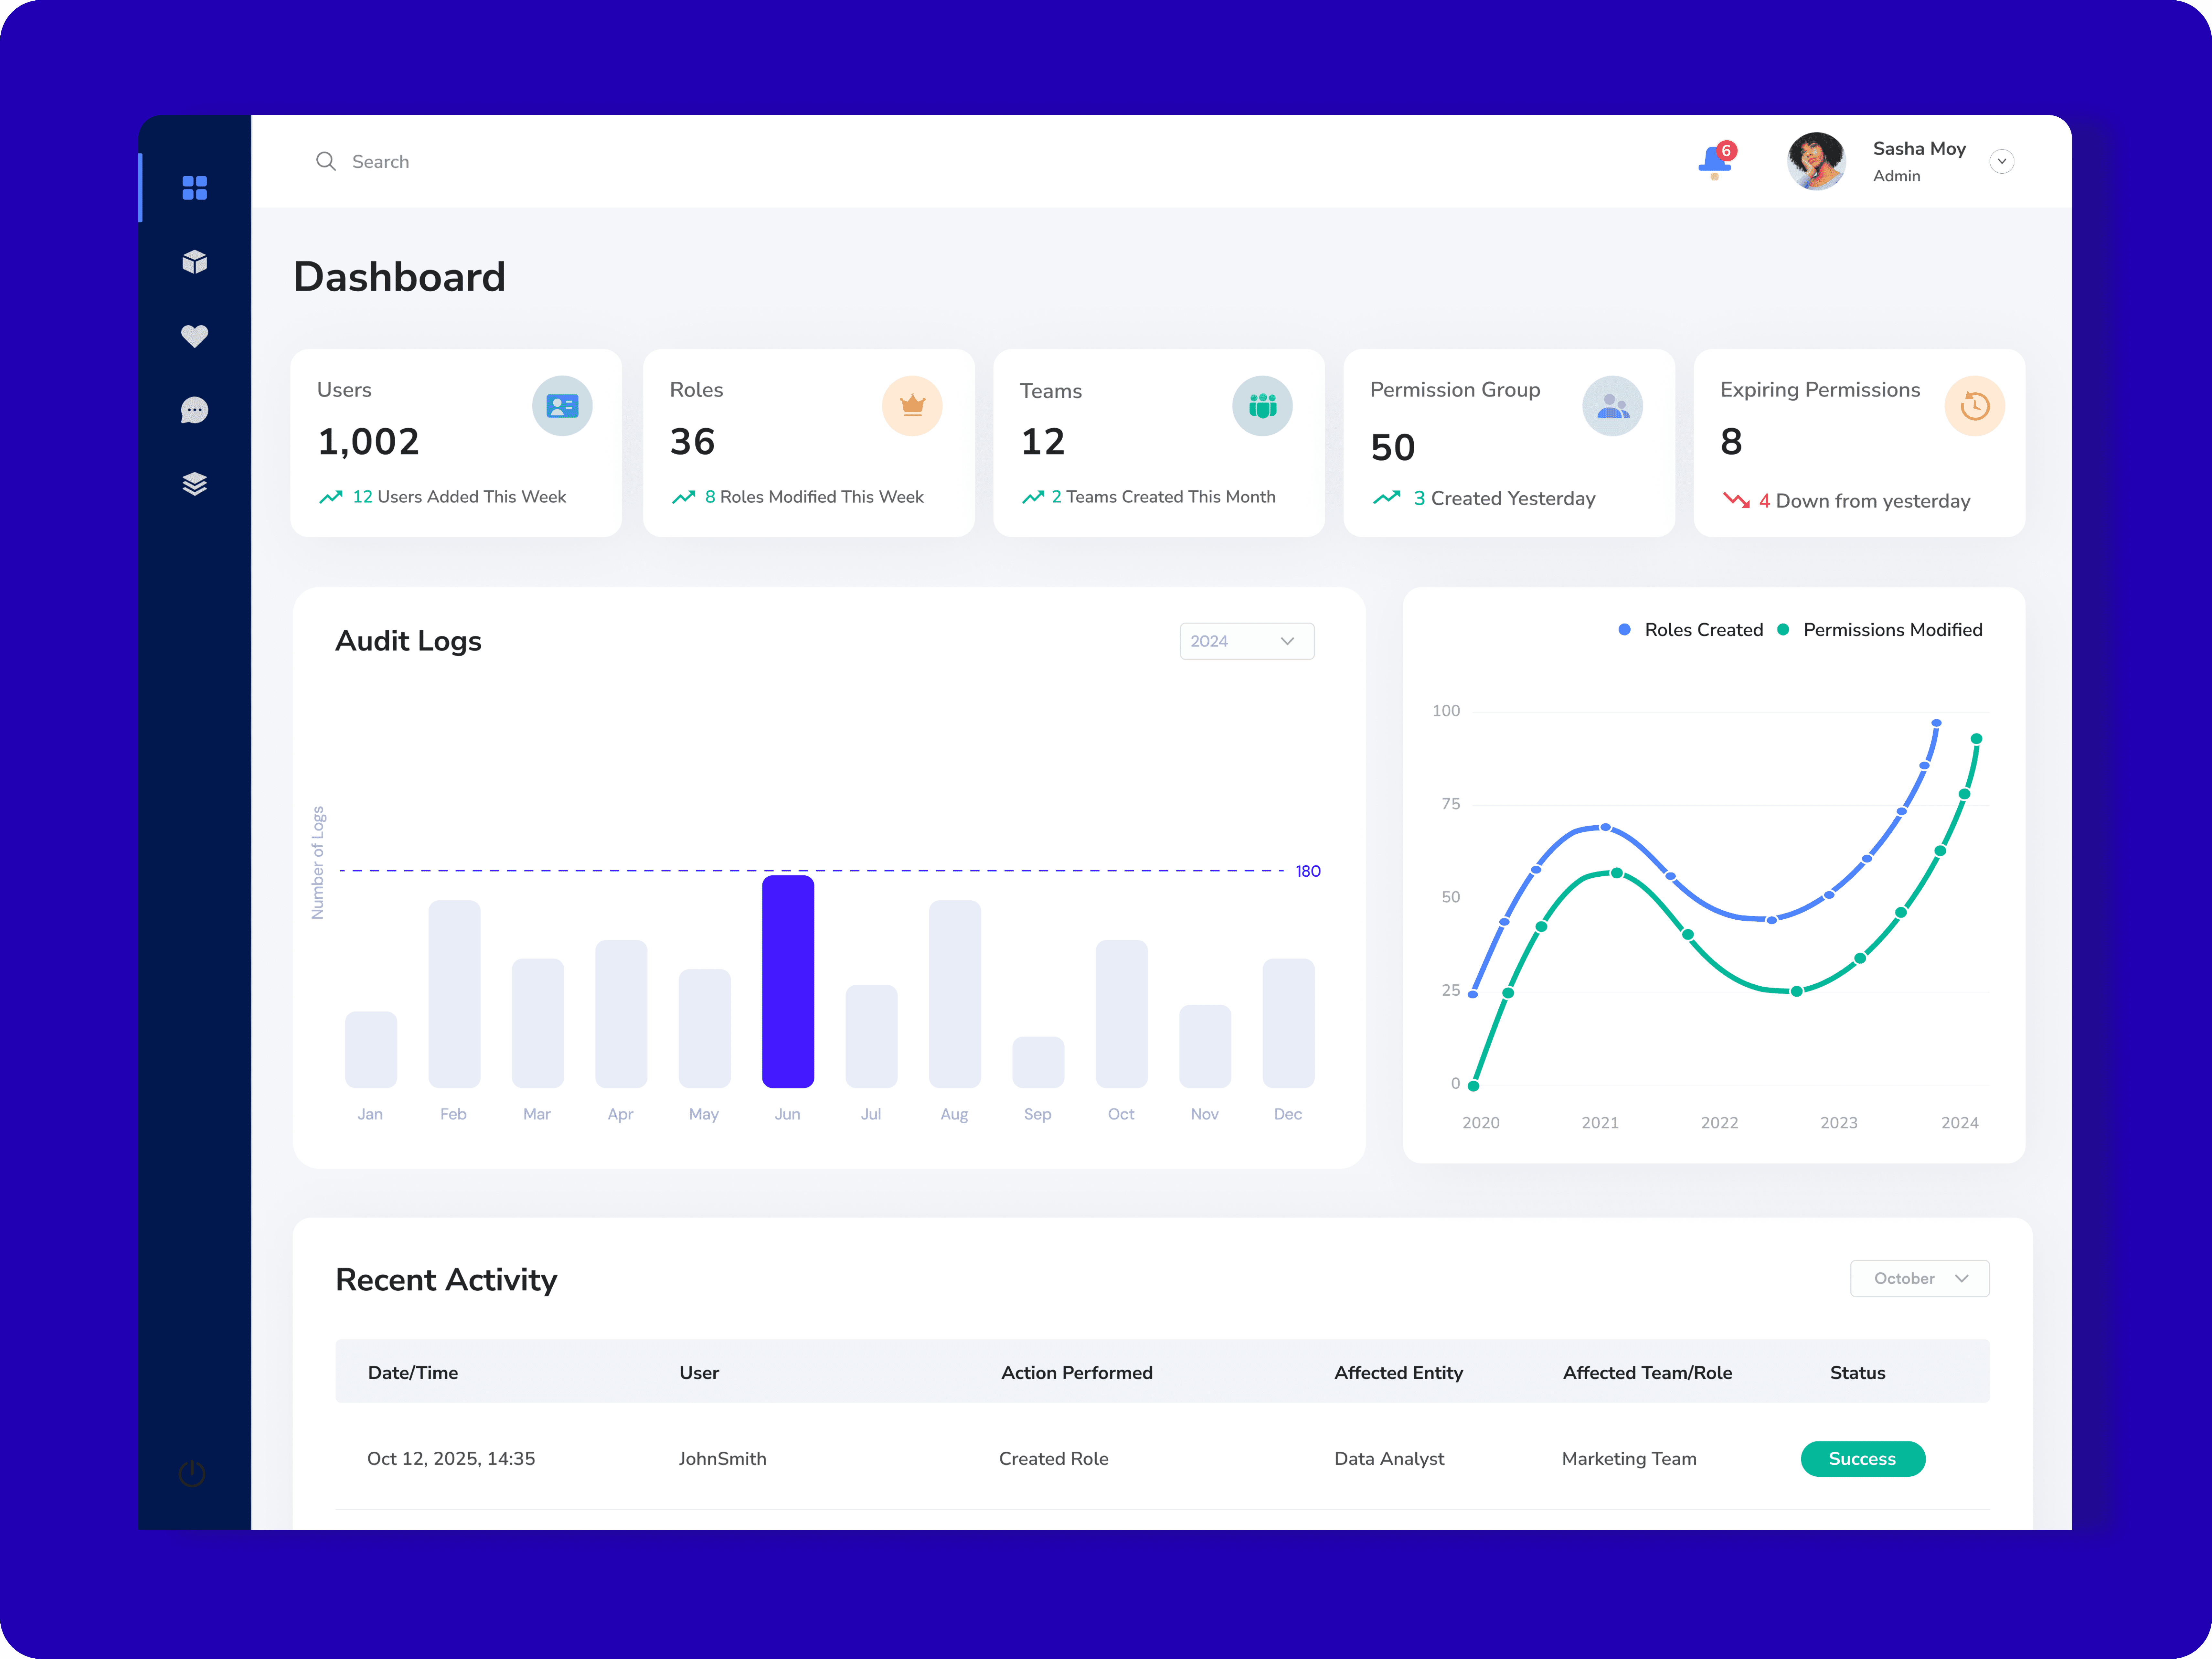This screenshot has width=2212, height=1659.
Task: Select the Aug bar in Audit Logs
Action: pos(955,994)
